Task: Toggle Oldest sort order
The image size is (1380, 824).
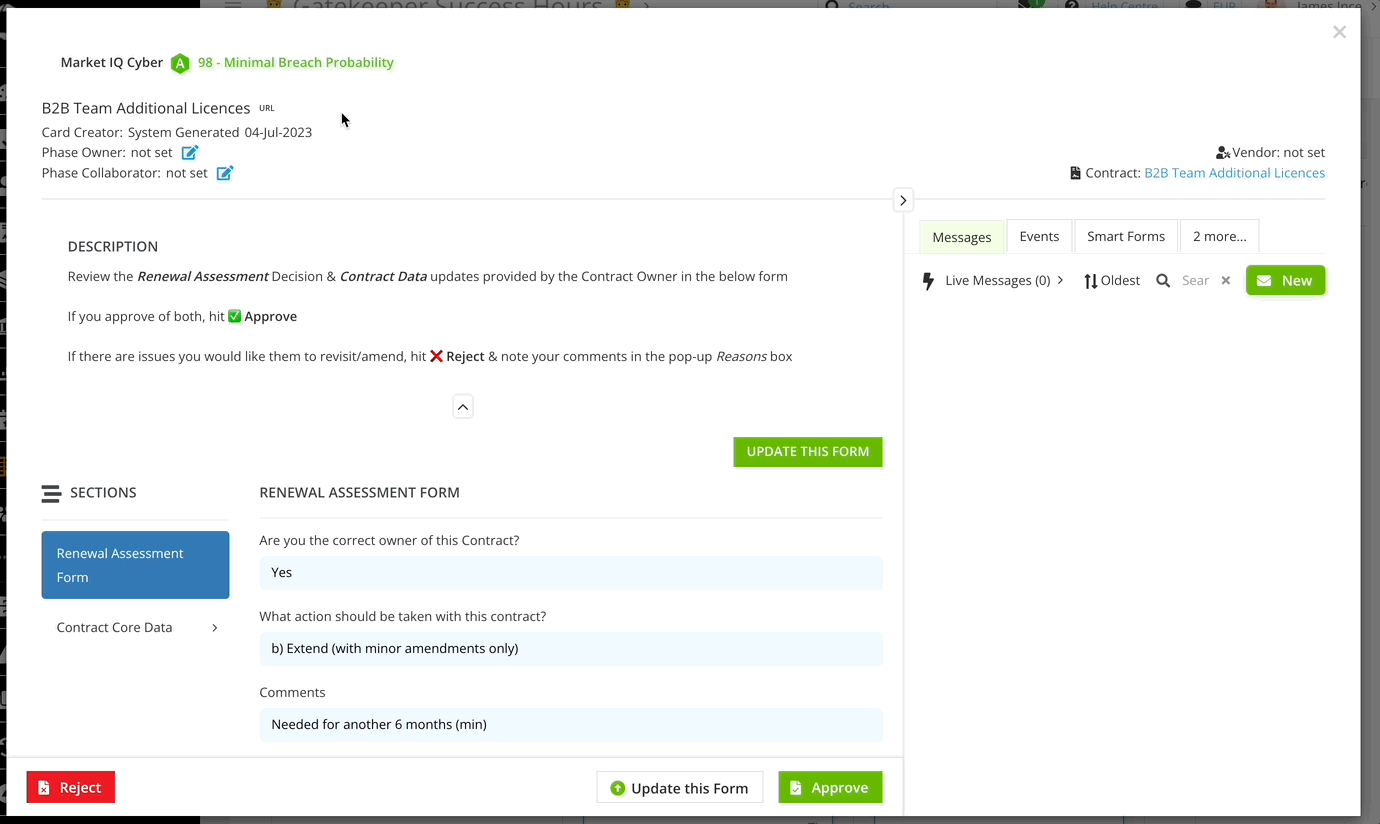Action: click(1112, 281)
